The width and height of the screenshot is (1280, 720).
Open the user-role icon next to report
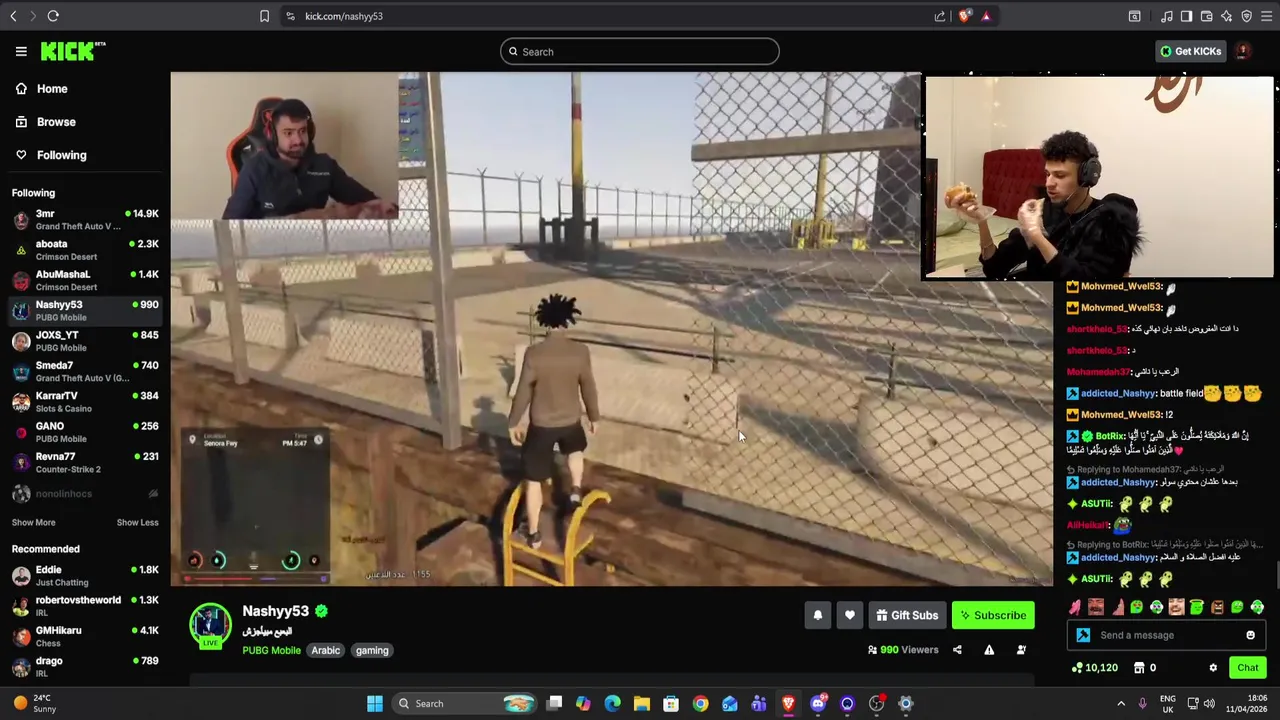tap(1021, 650)
